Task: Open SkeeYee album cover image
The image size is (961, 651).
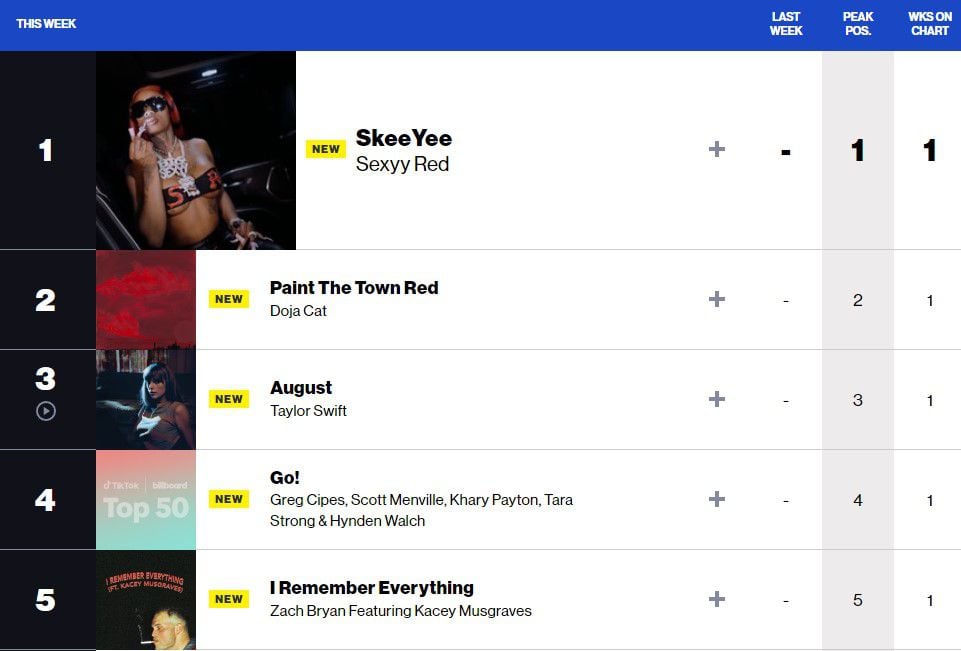Action: pos(196,150)
